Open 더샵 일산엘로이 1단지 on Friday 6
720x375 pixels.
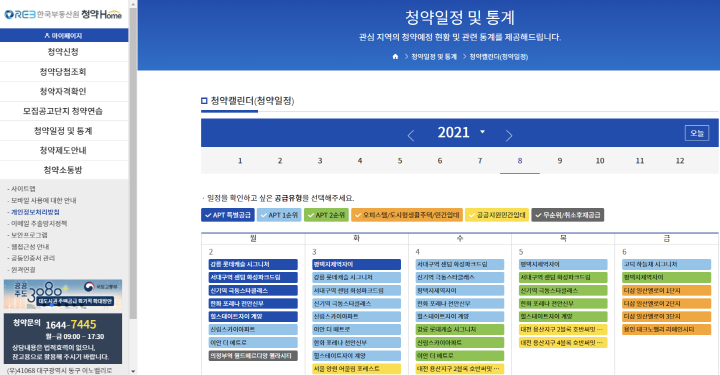coord(666,291)
